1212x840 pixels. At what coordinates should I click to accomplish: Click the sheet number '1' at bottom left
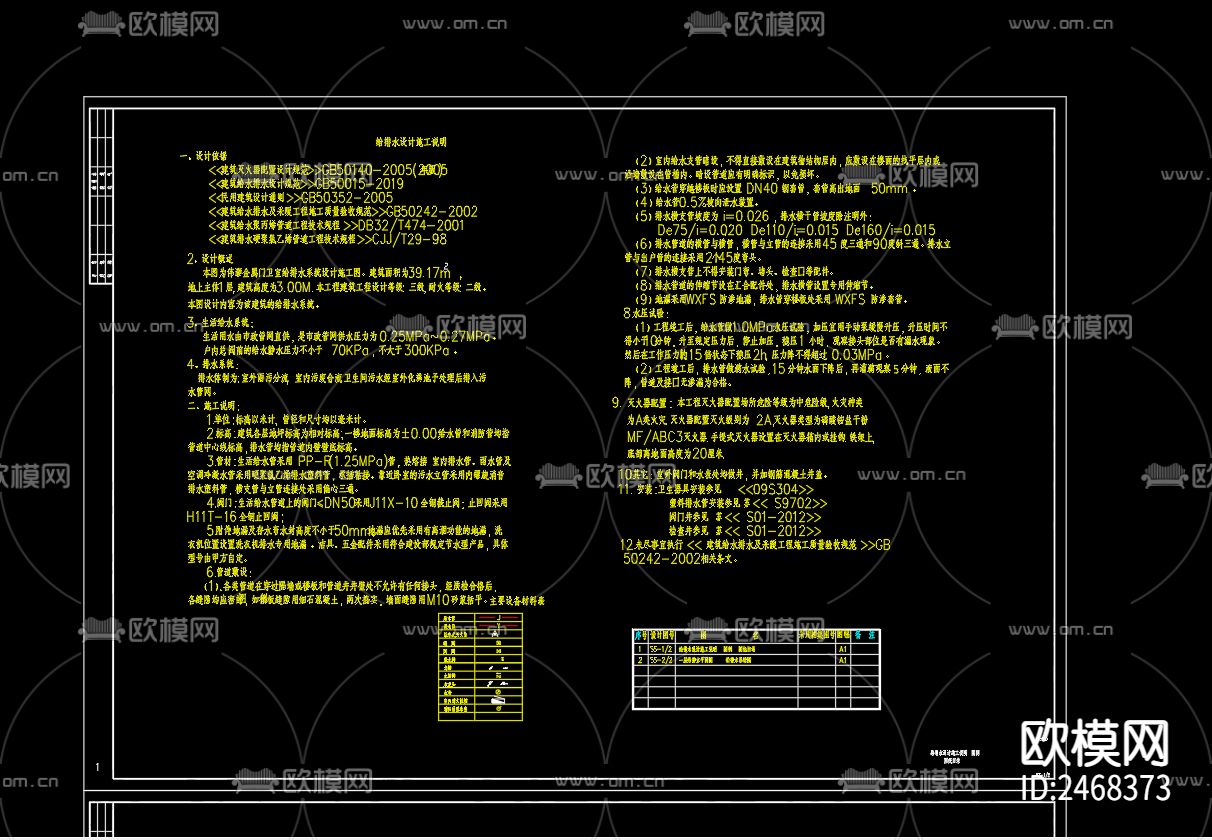pyautogui.click(x=98, y=768)
